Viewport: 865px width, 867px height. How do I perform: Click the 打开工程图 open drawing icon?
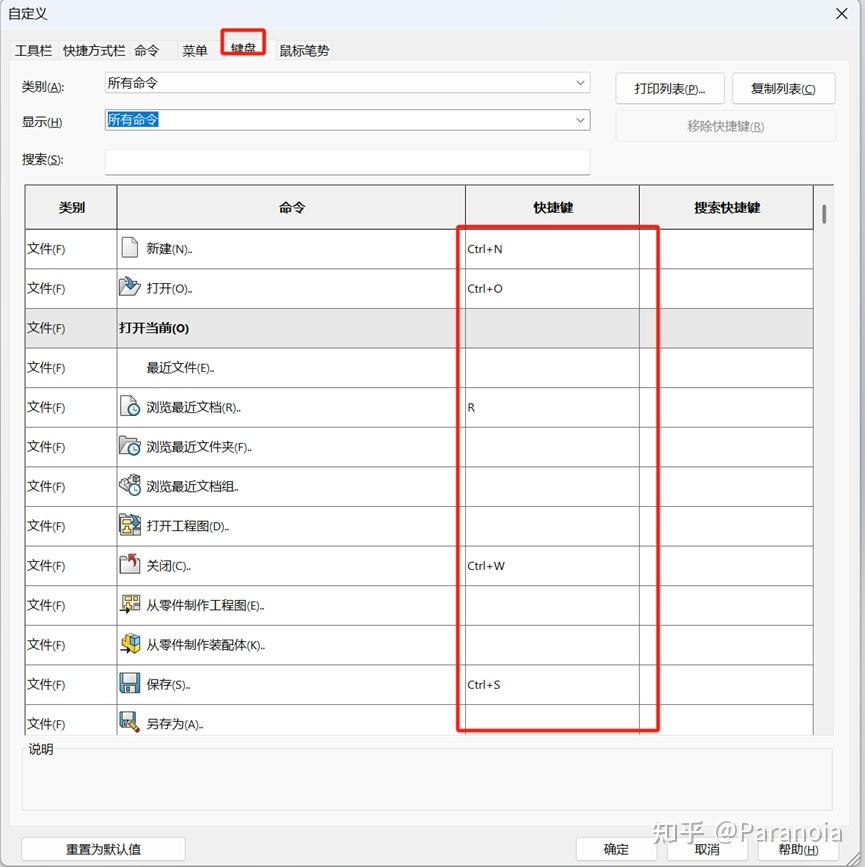tap(129, 525)
